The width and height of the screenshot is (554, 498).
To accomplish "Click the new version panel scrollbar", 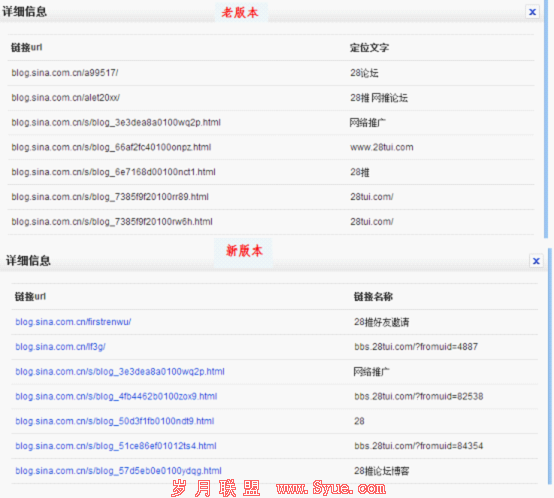I will (x=550, y=366).
